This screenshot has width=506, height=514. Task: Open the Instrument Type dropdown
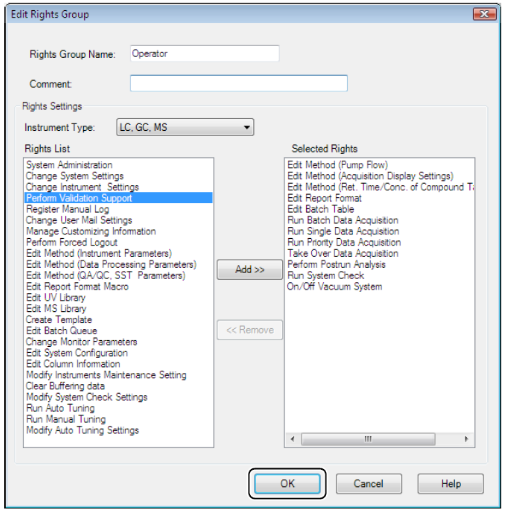pos(185,127)
